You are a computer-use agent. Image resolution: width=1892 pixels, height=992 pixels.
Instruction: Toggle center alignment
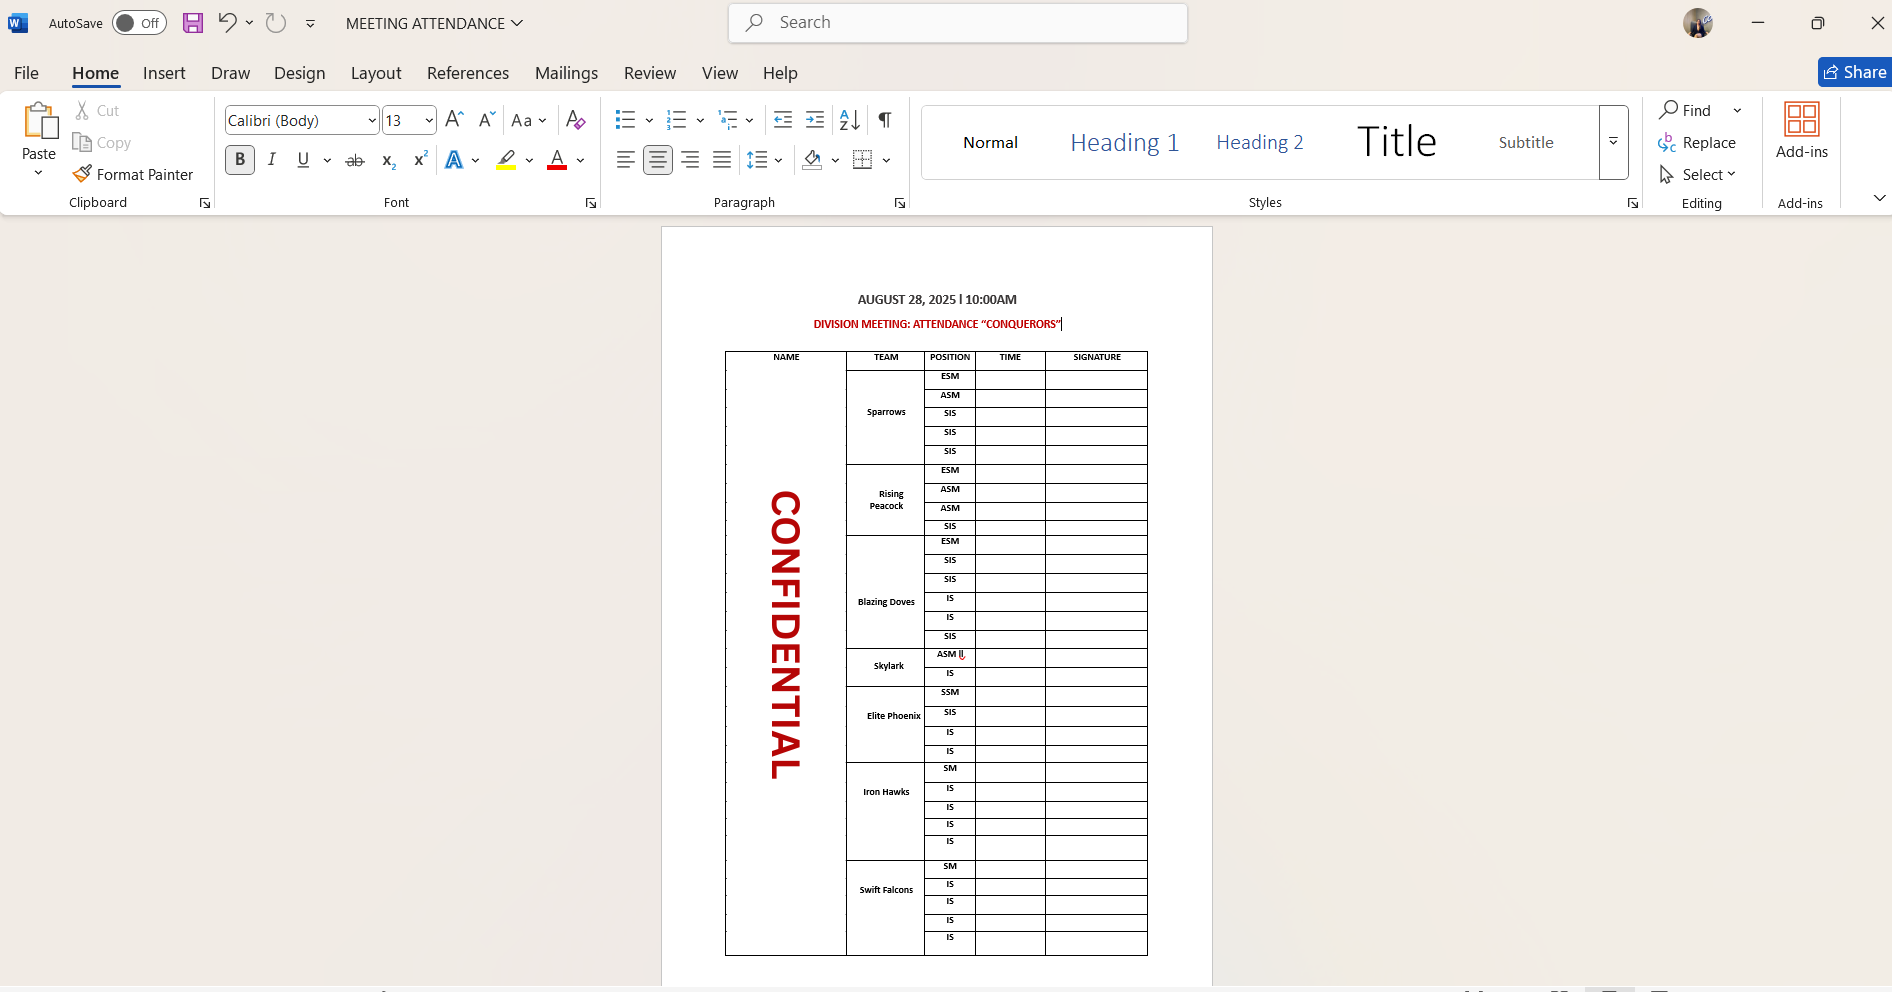pos(657,160)
